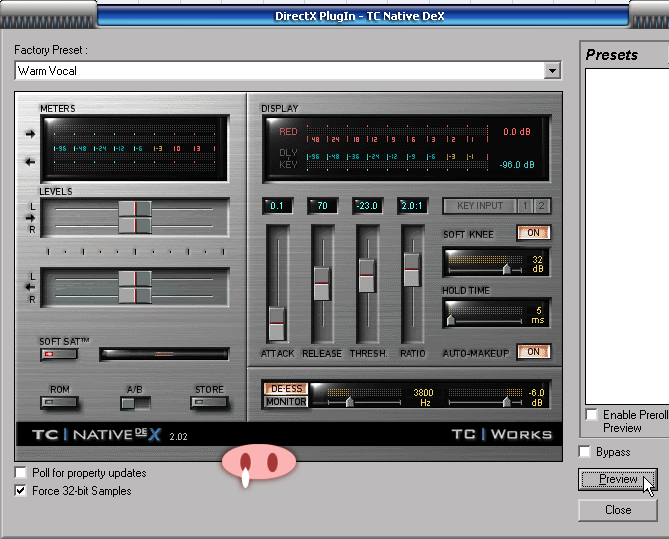Click the Preview button
The width and height of the screenshot is (669, 539).
617,479
